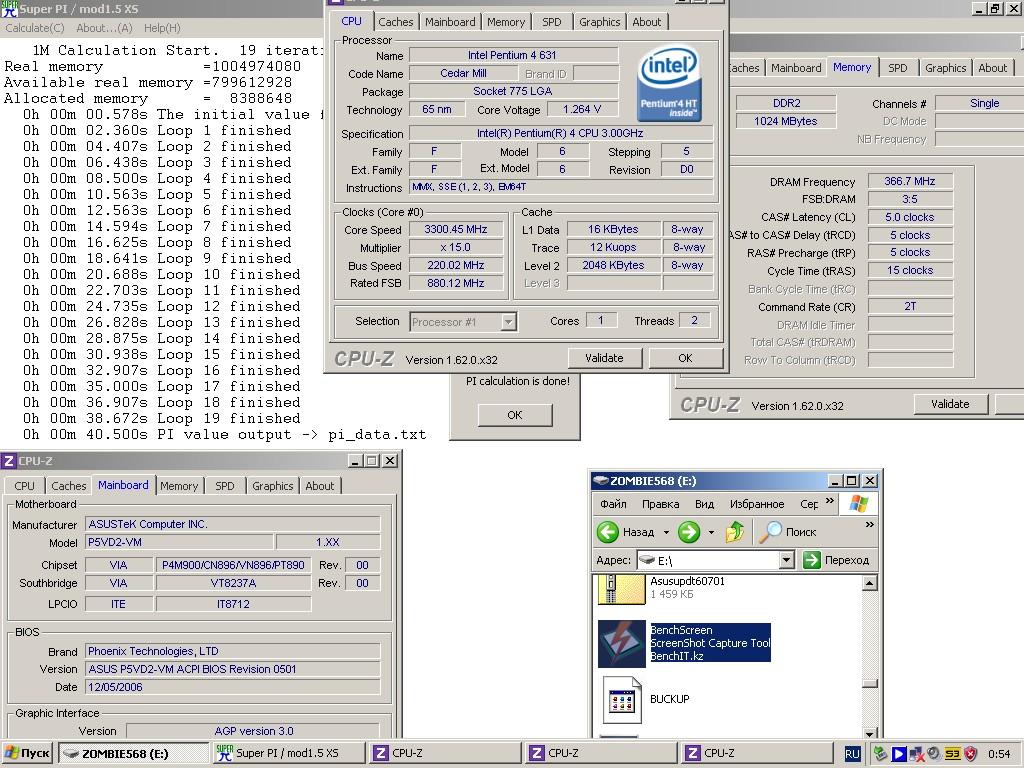Select the Asusupdt60701 zip archive icon
The height and width of the screenshot is (768, 1024).
pos(621,588)
